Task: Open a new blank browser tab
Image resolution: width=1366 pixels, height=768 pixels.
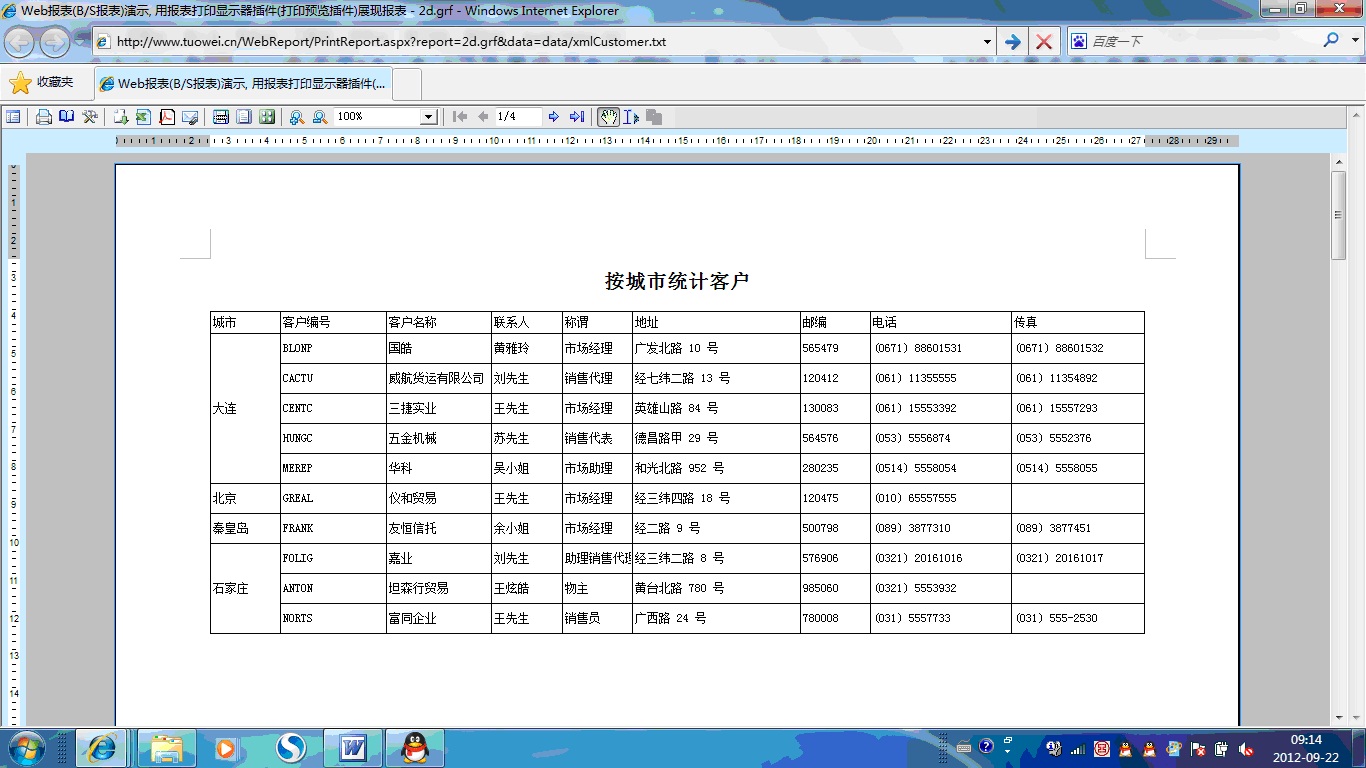Action: pos(406,84)
